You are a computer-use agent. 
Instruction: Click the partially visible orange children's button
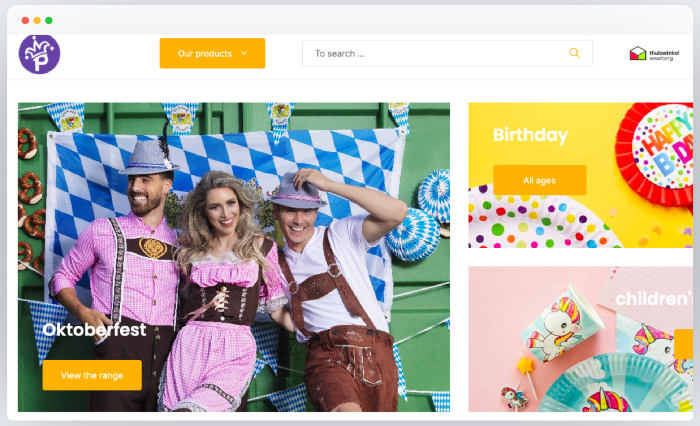click(x=684, y=344)
